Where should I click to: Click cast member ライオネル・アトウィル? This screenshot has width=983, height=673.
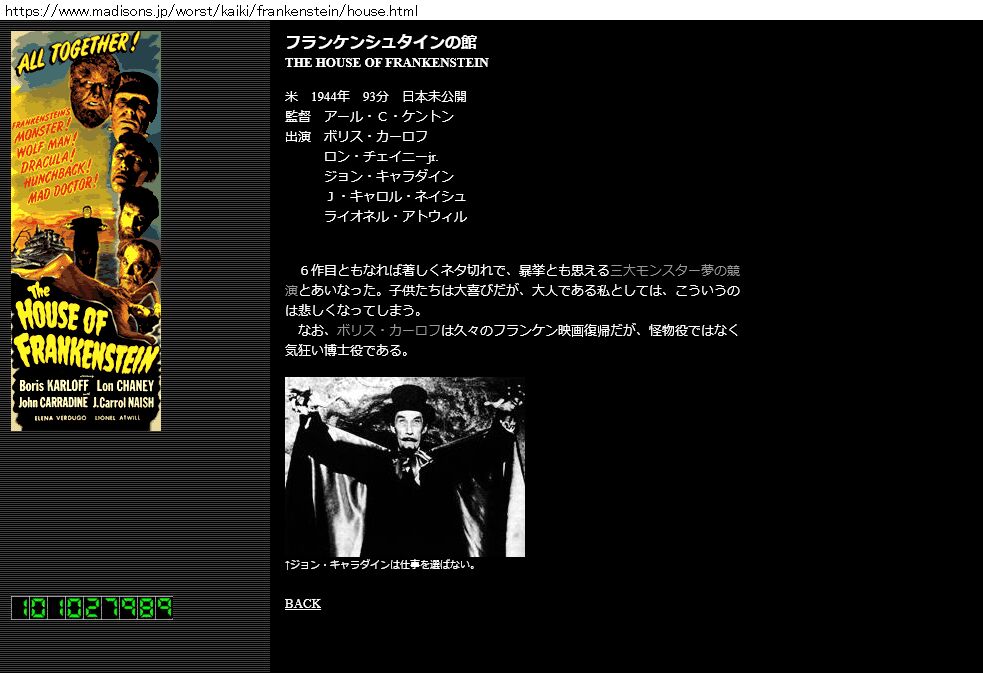pyautogui.click(x=395, y=217)
